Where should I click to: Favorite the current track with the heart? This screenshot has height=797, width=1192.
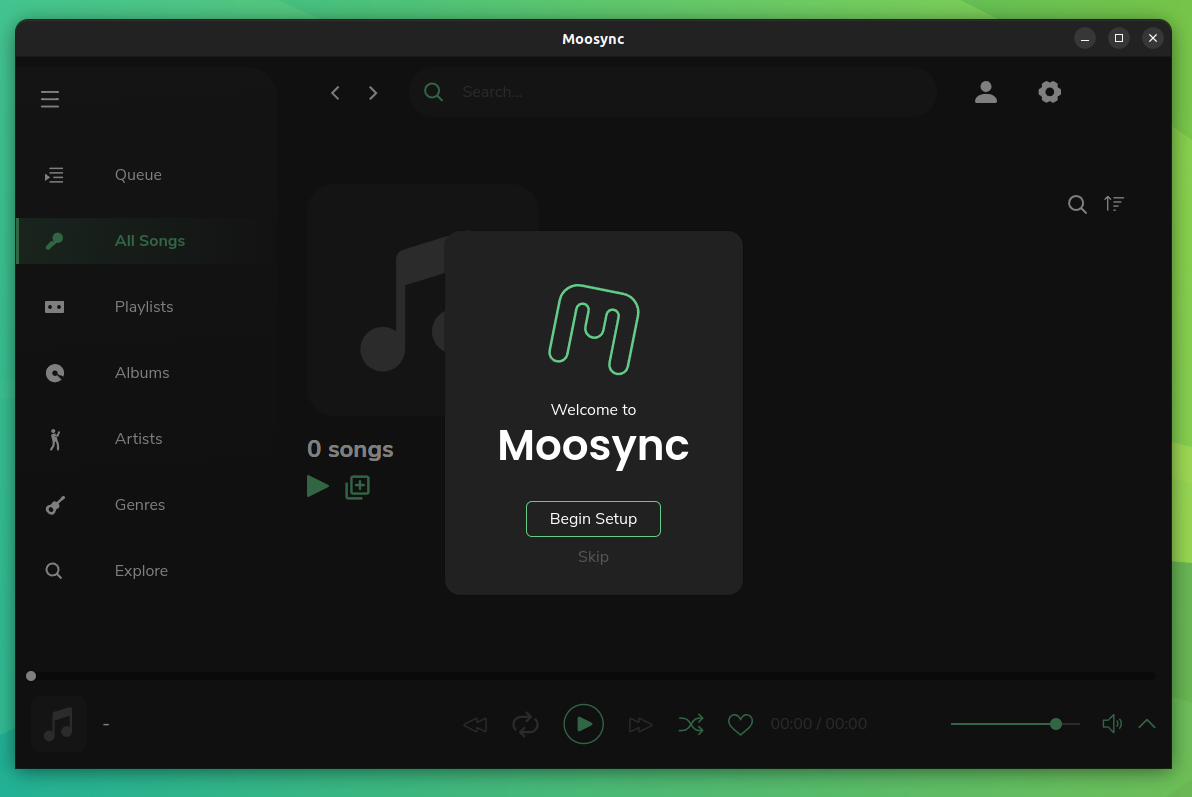coord(740,723)
